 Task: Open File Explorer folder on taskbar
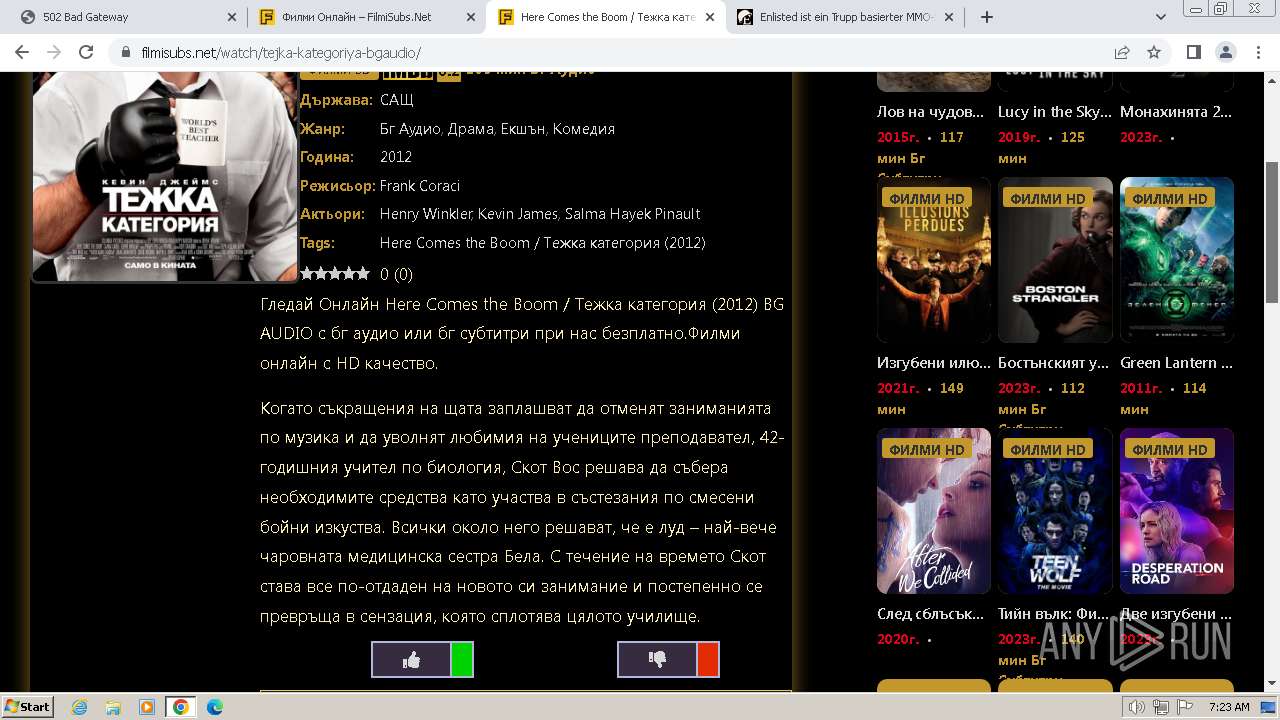click(113, 707)
